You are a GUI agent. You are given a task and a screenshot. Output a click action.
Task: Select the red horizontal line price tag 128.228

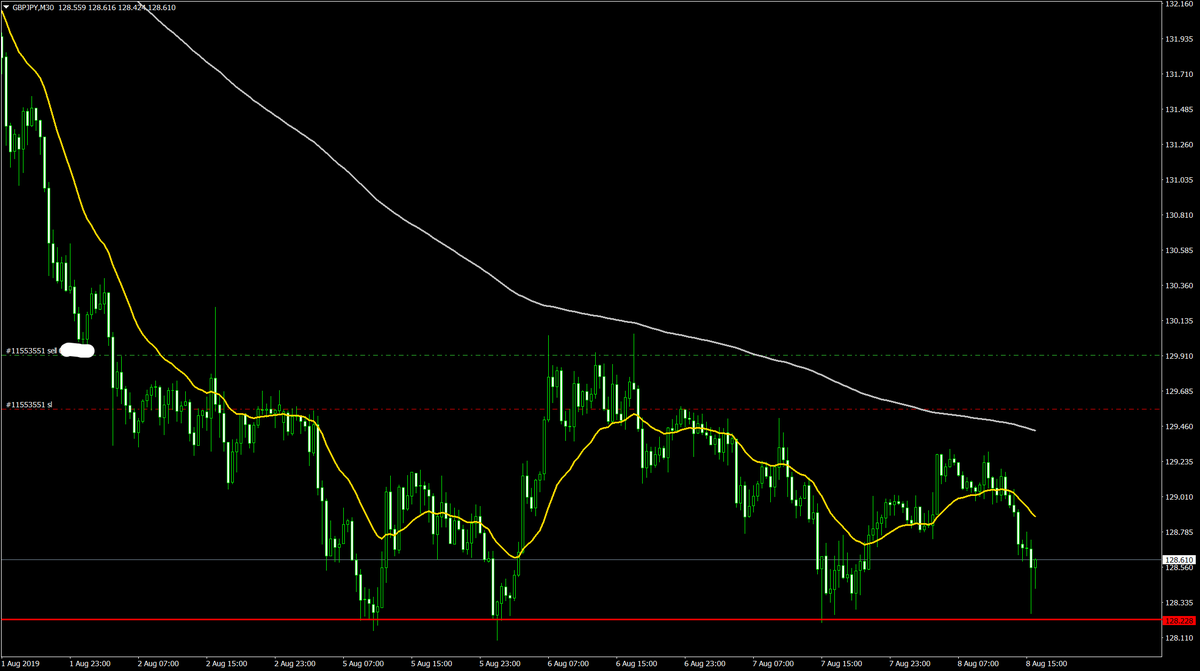(1180, 620)
